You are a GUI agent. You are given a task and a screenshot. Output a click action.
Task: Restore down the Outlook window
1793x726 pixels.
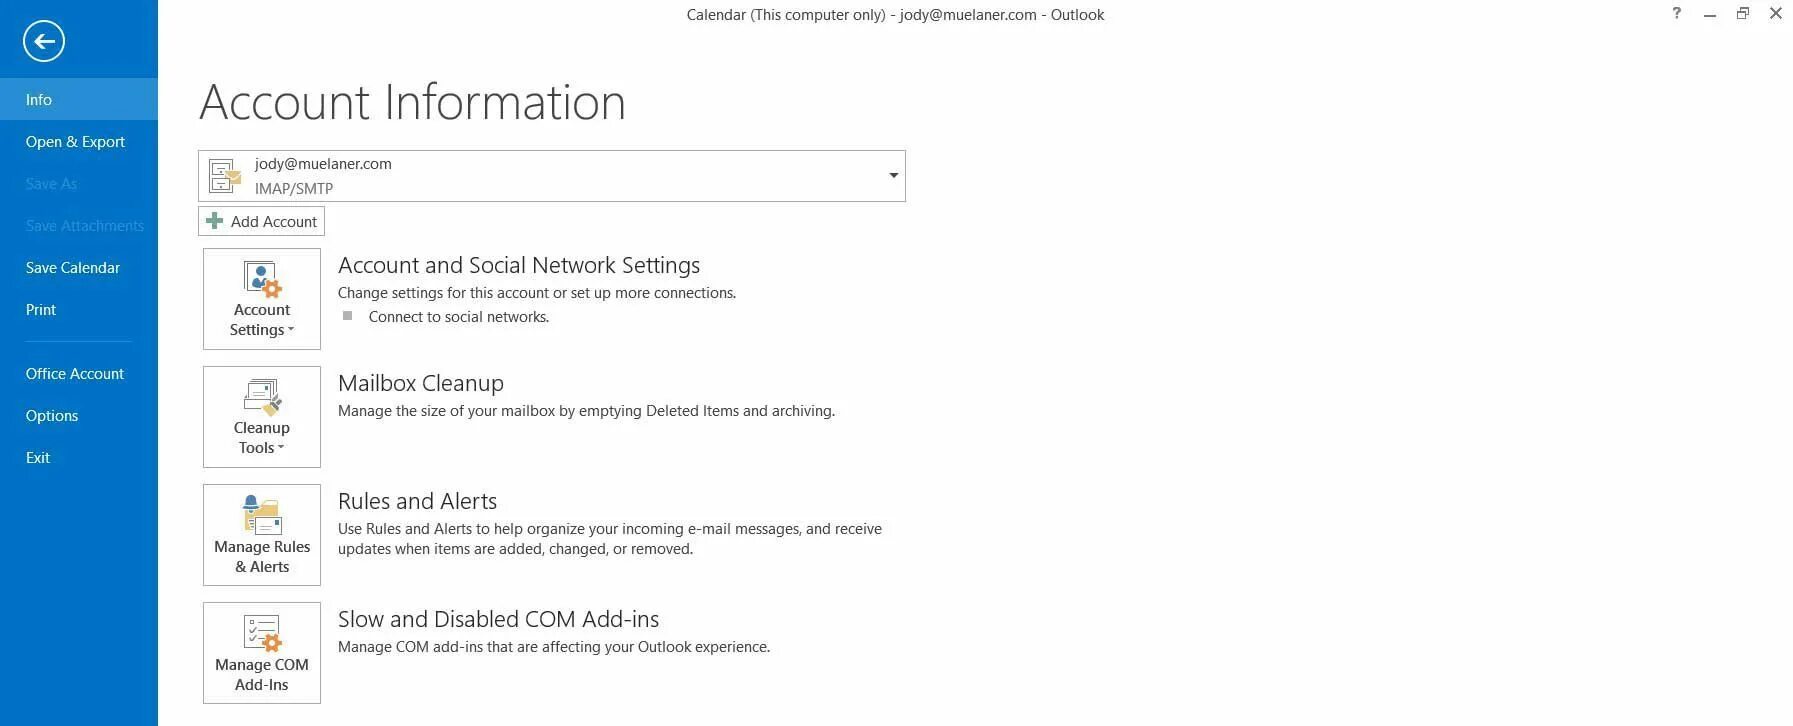point(1742,14)
